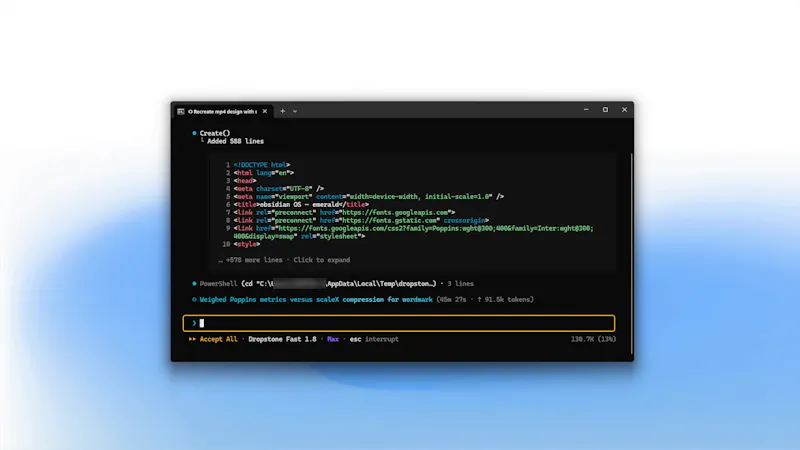Click the fonts.googleapis.com preconnect link line
The width and height of the screenshot is (800, 450).
344,212
